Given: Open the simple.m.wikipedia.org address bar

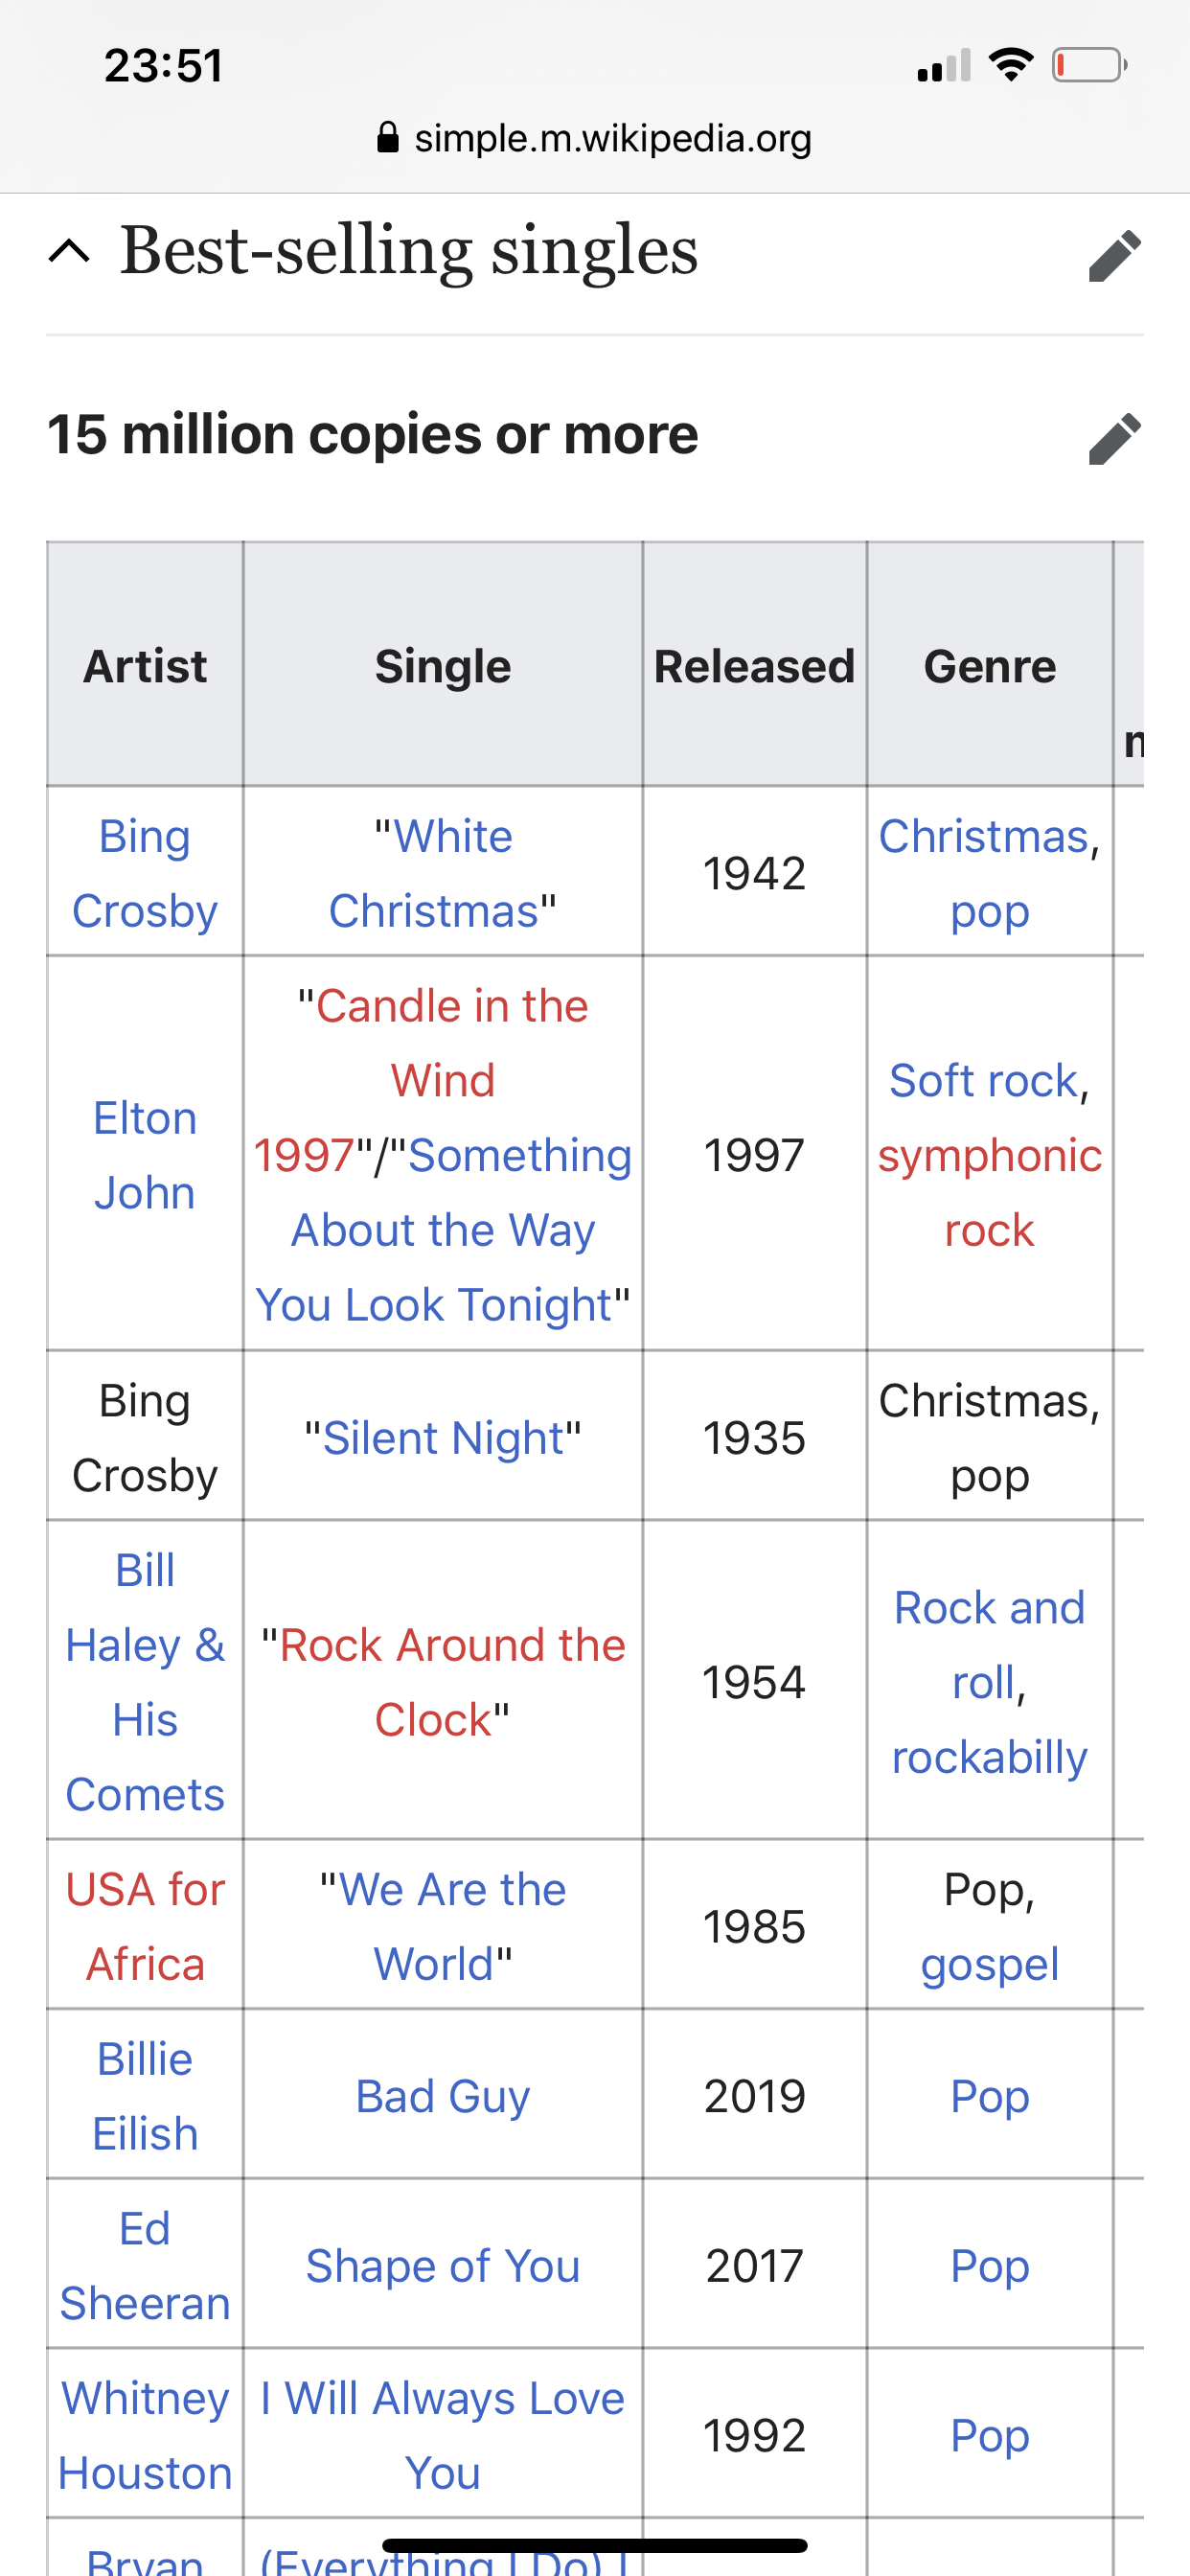Looking at the screenshot, I should (595, 138).
